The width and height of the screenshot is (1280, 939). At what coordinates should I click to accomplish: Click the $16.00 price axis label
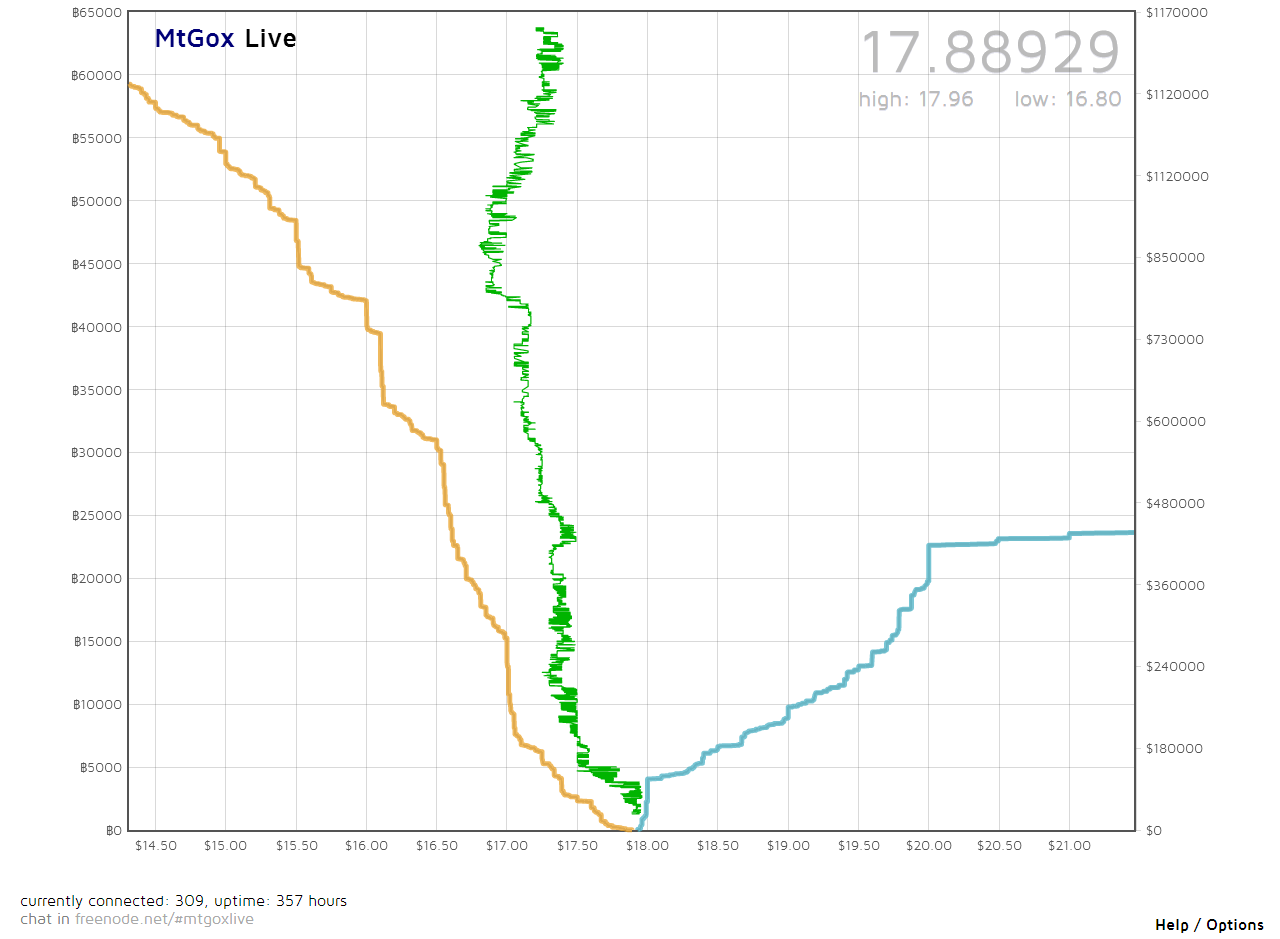click(366, 846)
